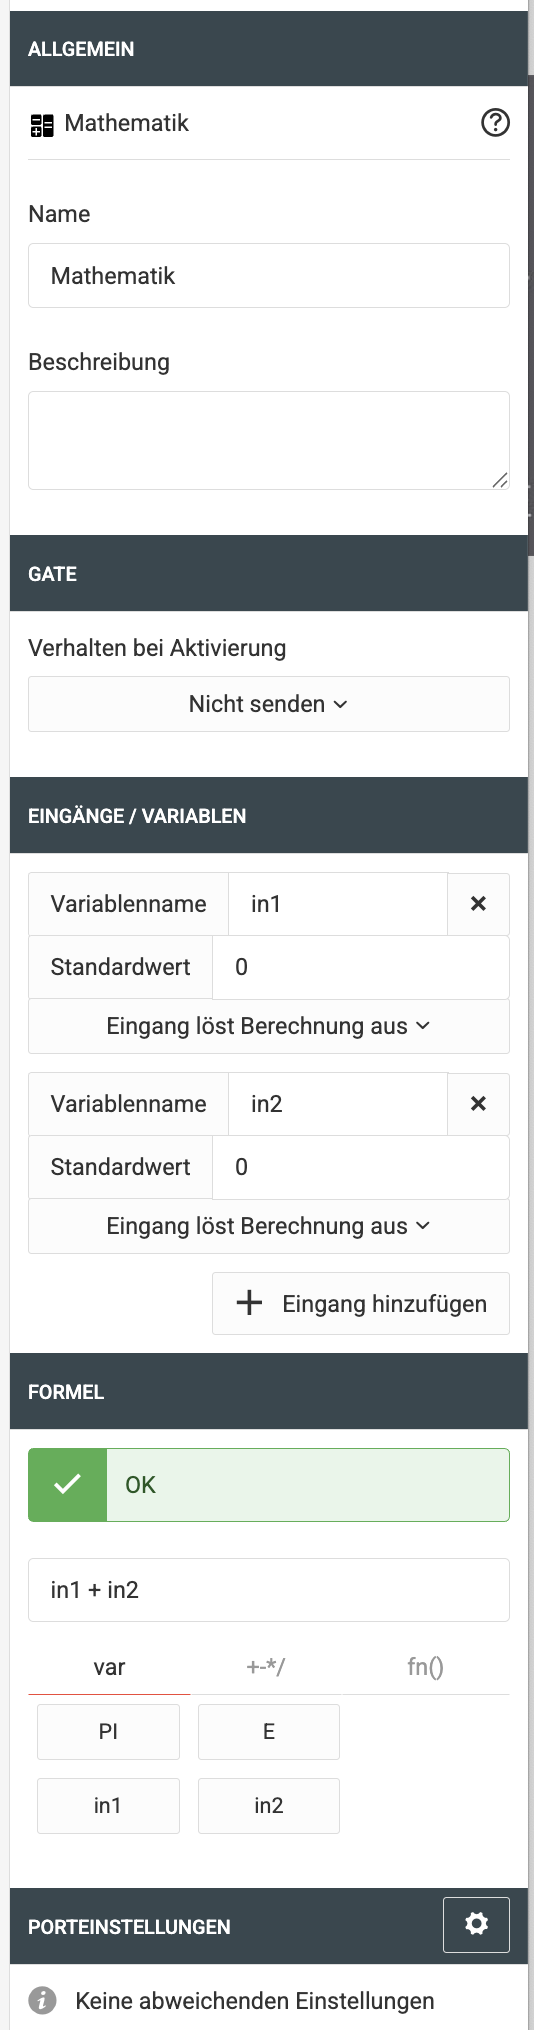Click the info icon near Keine abweichenden Einstellungen
Screen dimensions: 534x2030
(42, 2001)
